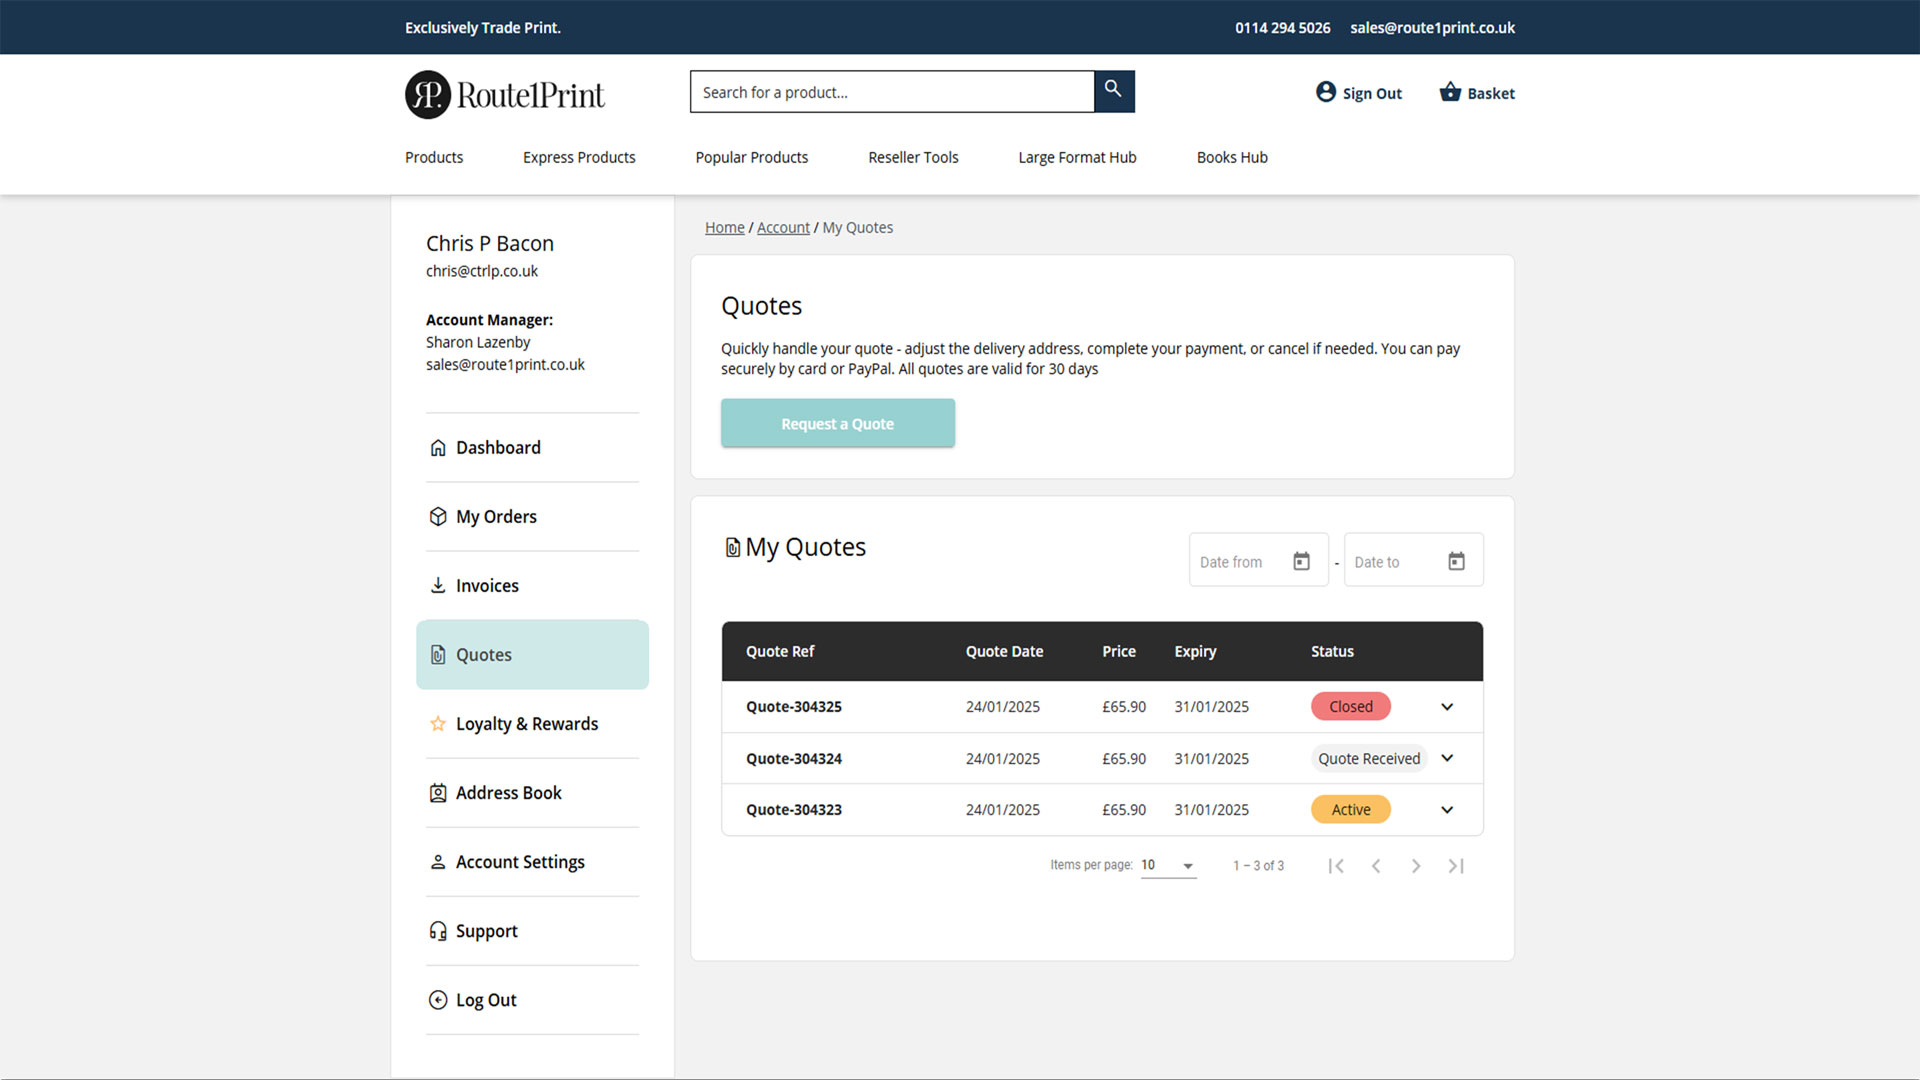Image resolution: width=1920 pixels, height=1080 pixels.
Task: Open the Popular Products menu
Action: [752, 157]
